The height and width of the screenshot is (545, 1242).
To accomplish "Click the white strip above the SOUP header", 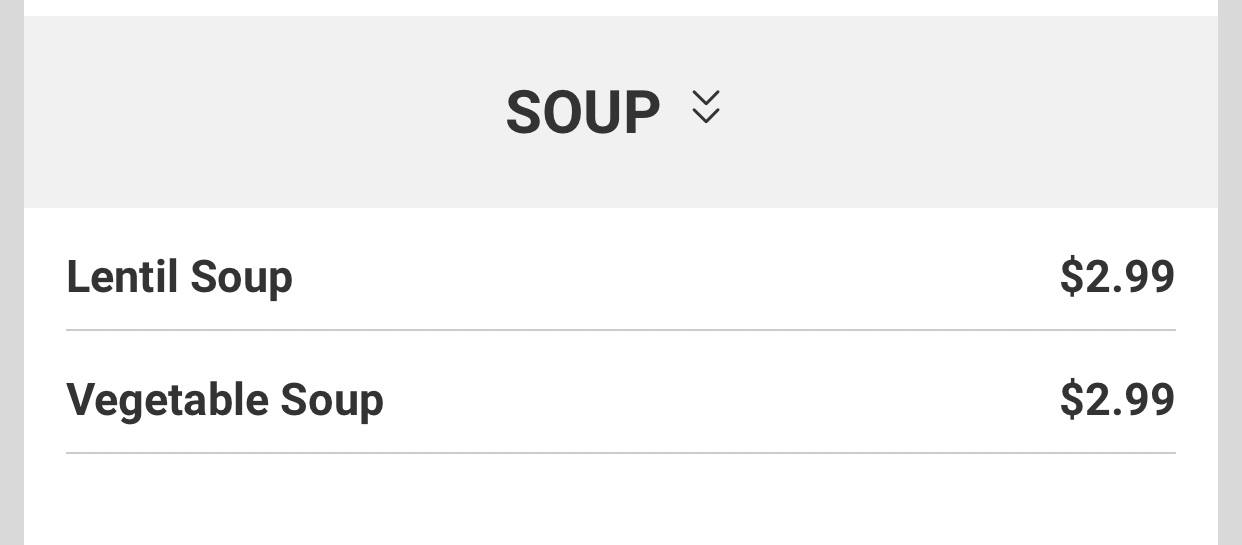I will click(x=621, y=7).
